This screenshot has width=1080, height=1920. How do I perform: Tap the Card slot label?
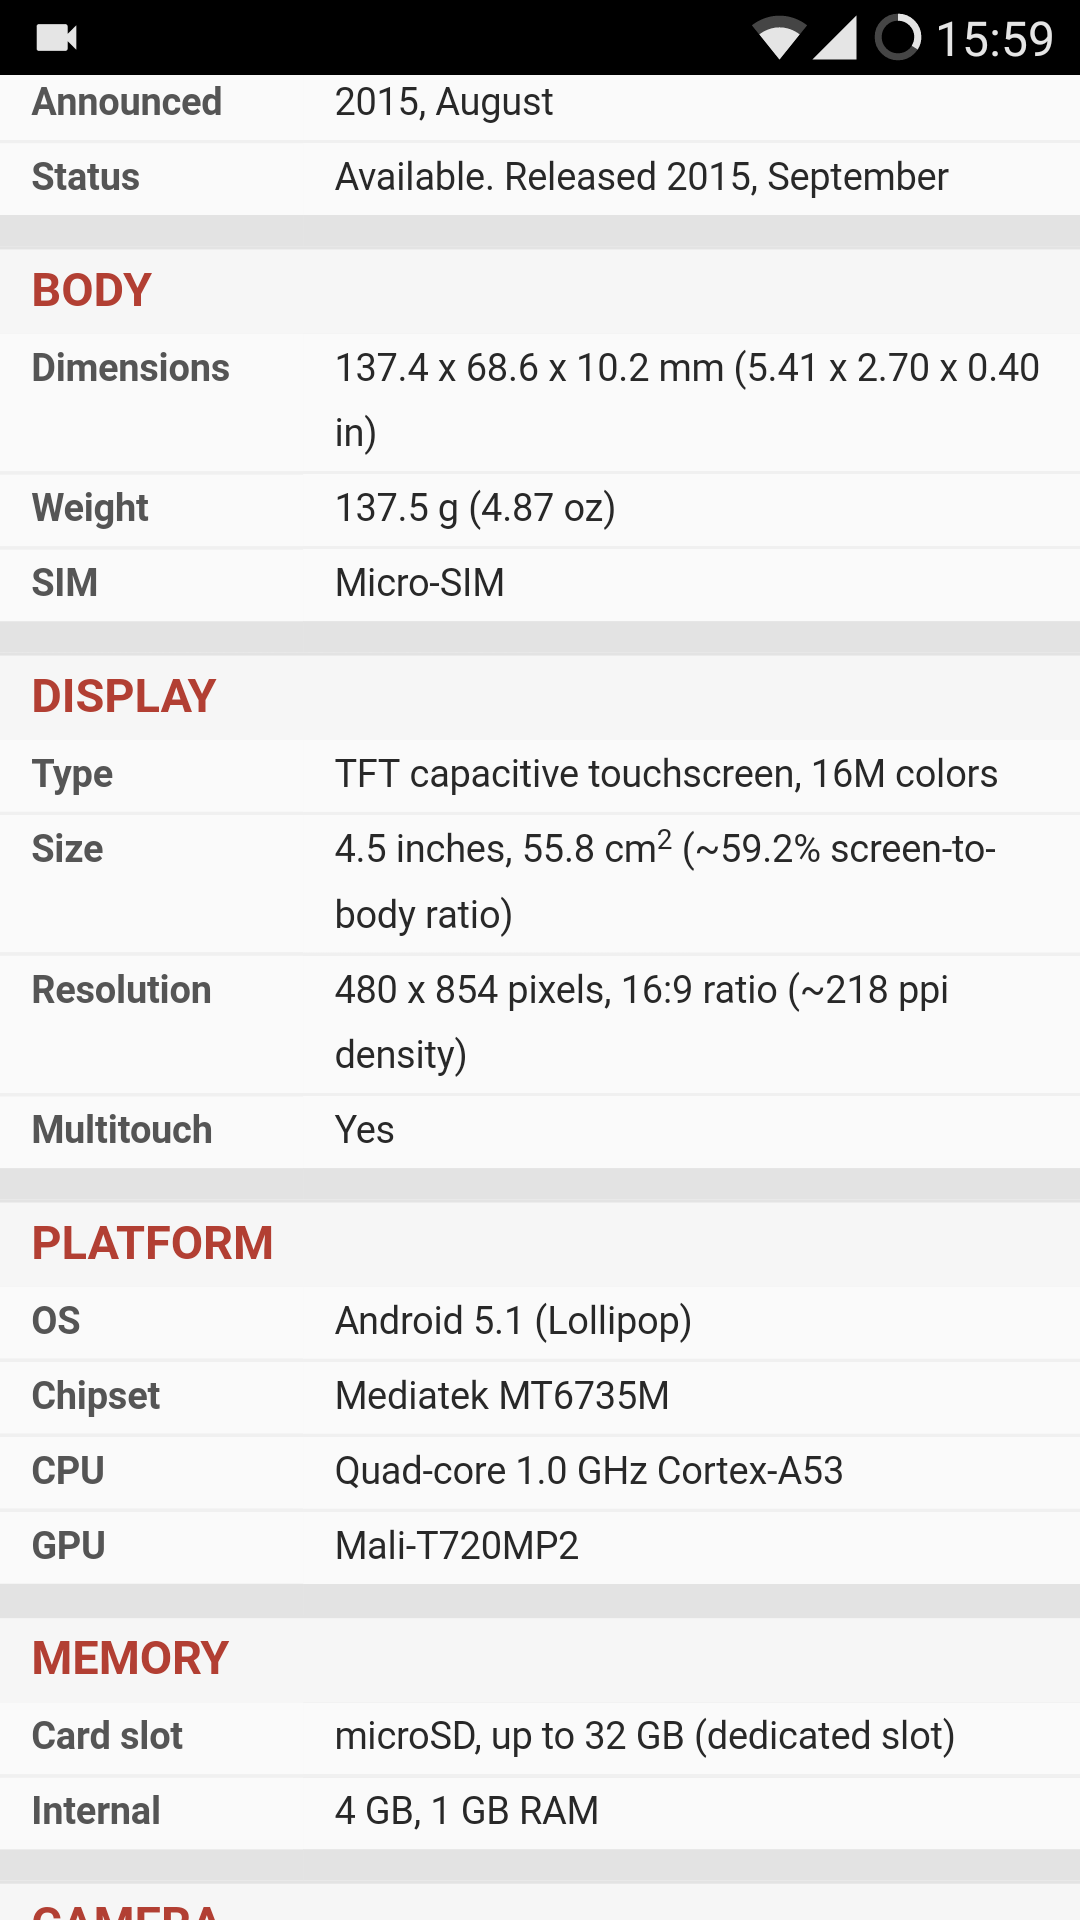point(107,1736)
